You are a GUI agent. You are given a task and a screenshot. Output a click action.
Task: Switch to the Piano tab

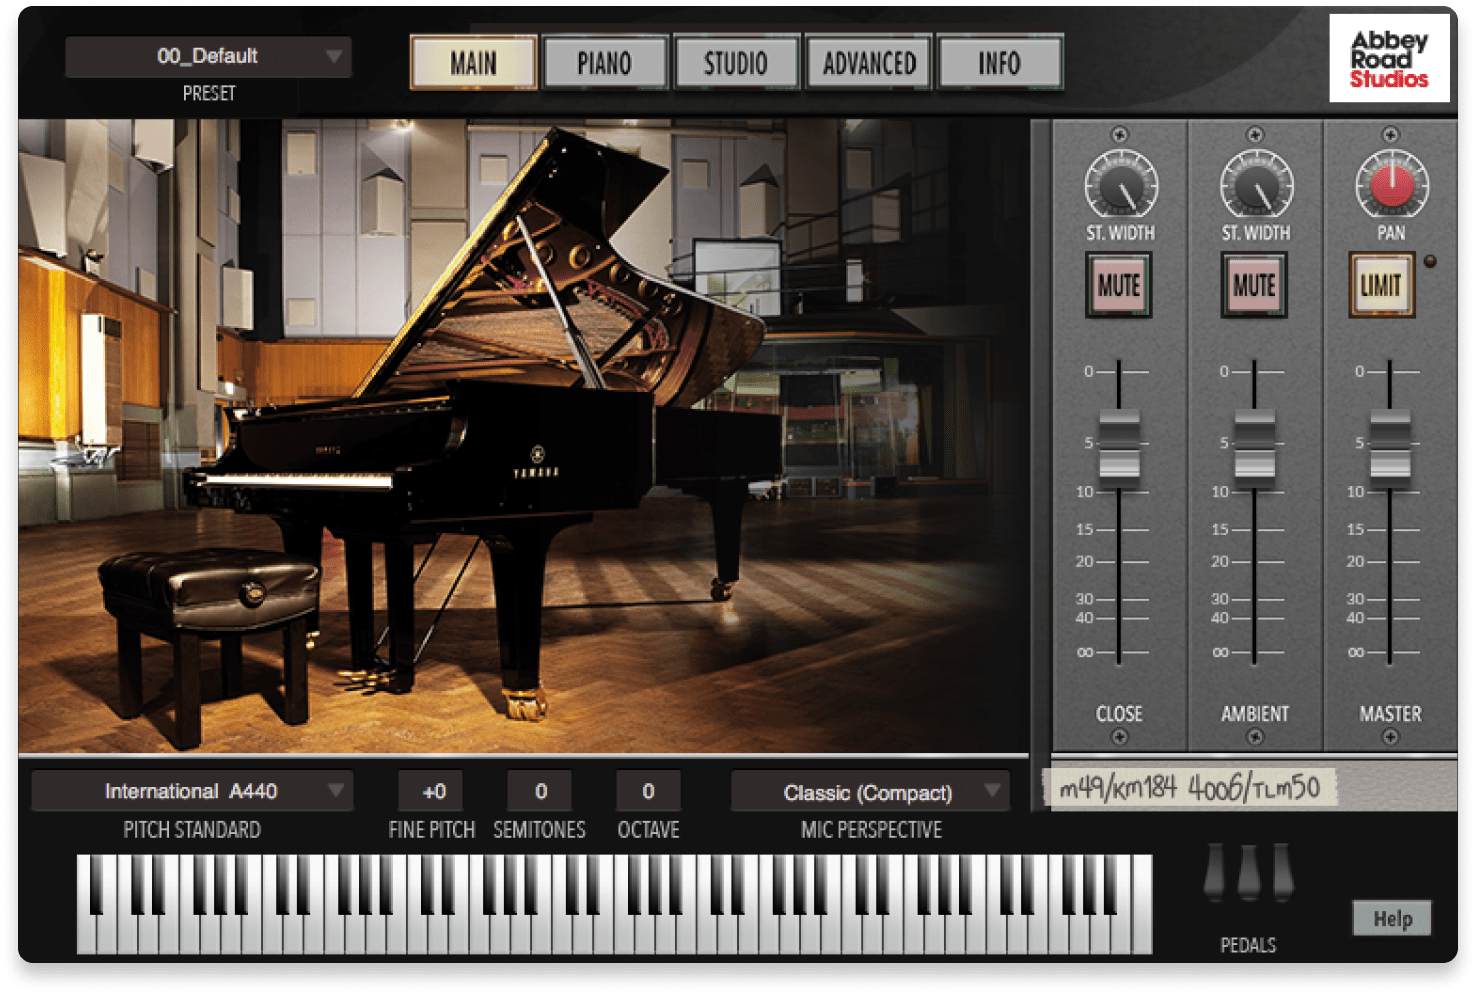(x=604, y=63)
